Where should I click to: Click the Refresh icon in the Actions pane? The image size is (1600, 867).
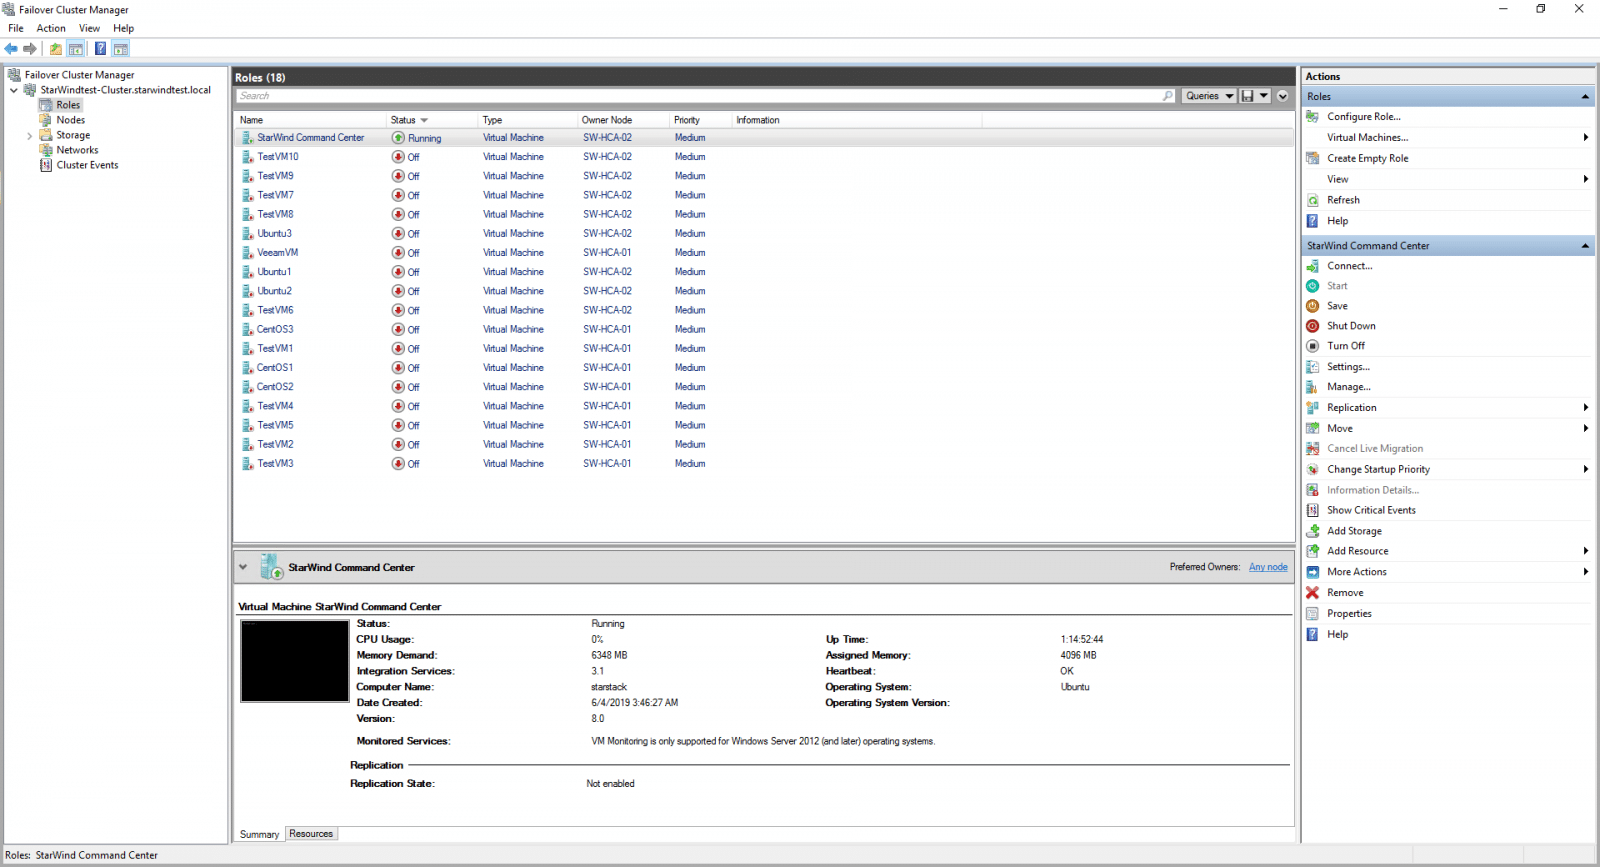(1313, 200)
